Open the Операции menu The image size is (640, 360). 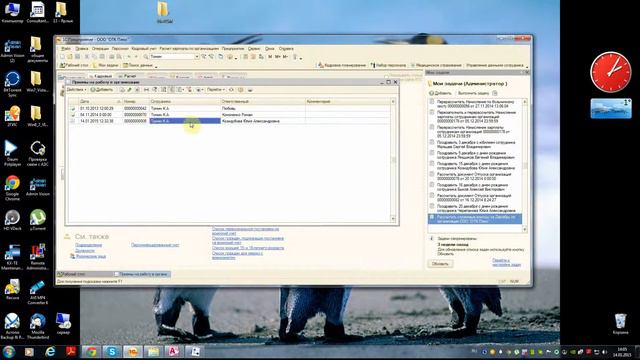[x=100, y=49]
